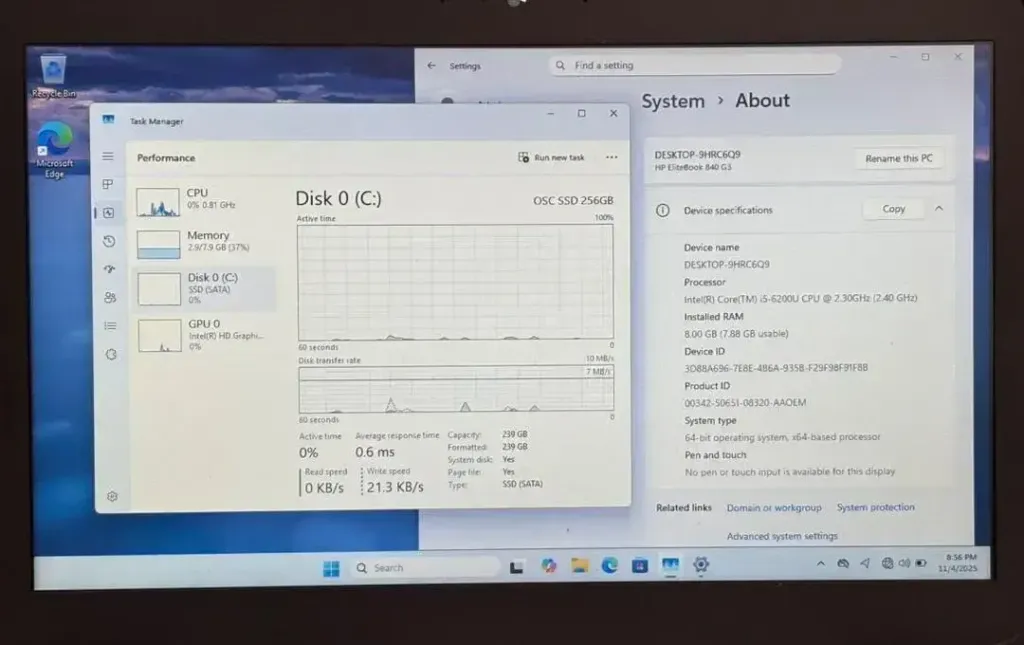Open Users page in Task Manager sidebar

pos(110,297)
